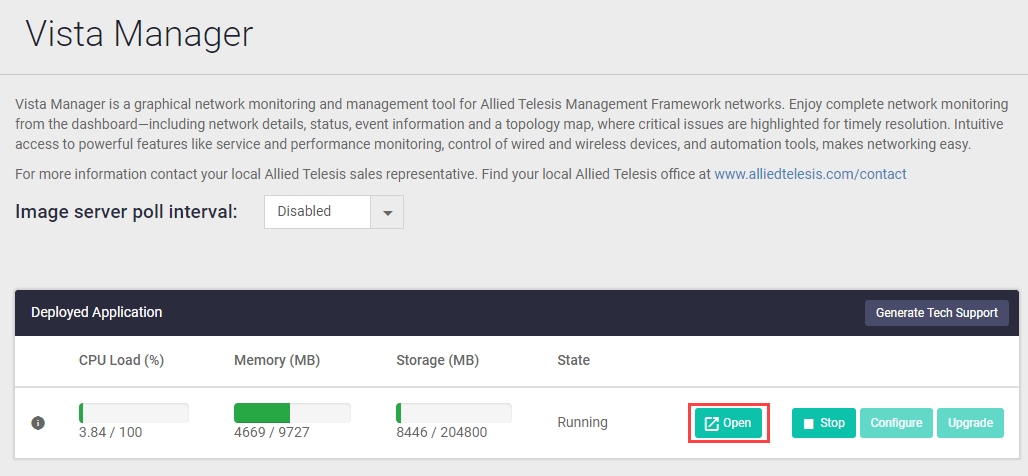Click the Deployed Application panel title
The width and height of the screenshot is (1028, 476).
97,312
